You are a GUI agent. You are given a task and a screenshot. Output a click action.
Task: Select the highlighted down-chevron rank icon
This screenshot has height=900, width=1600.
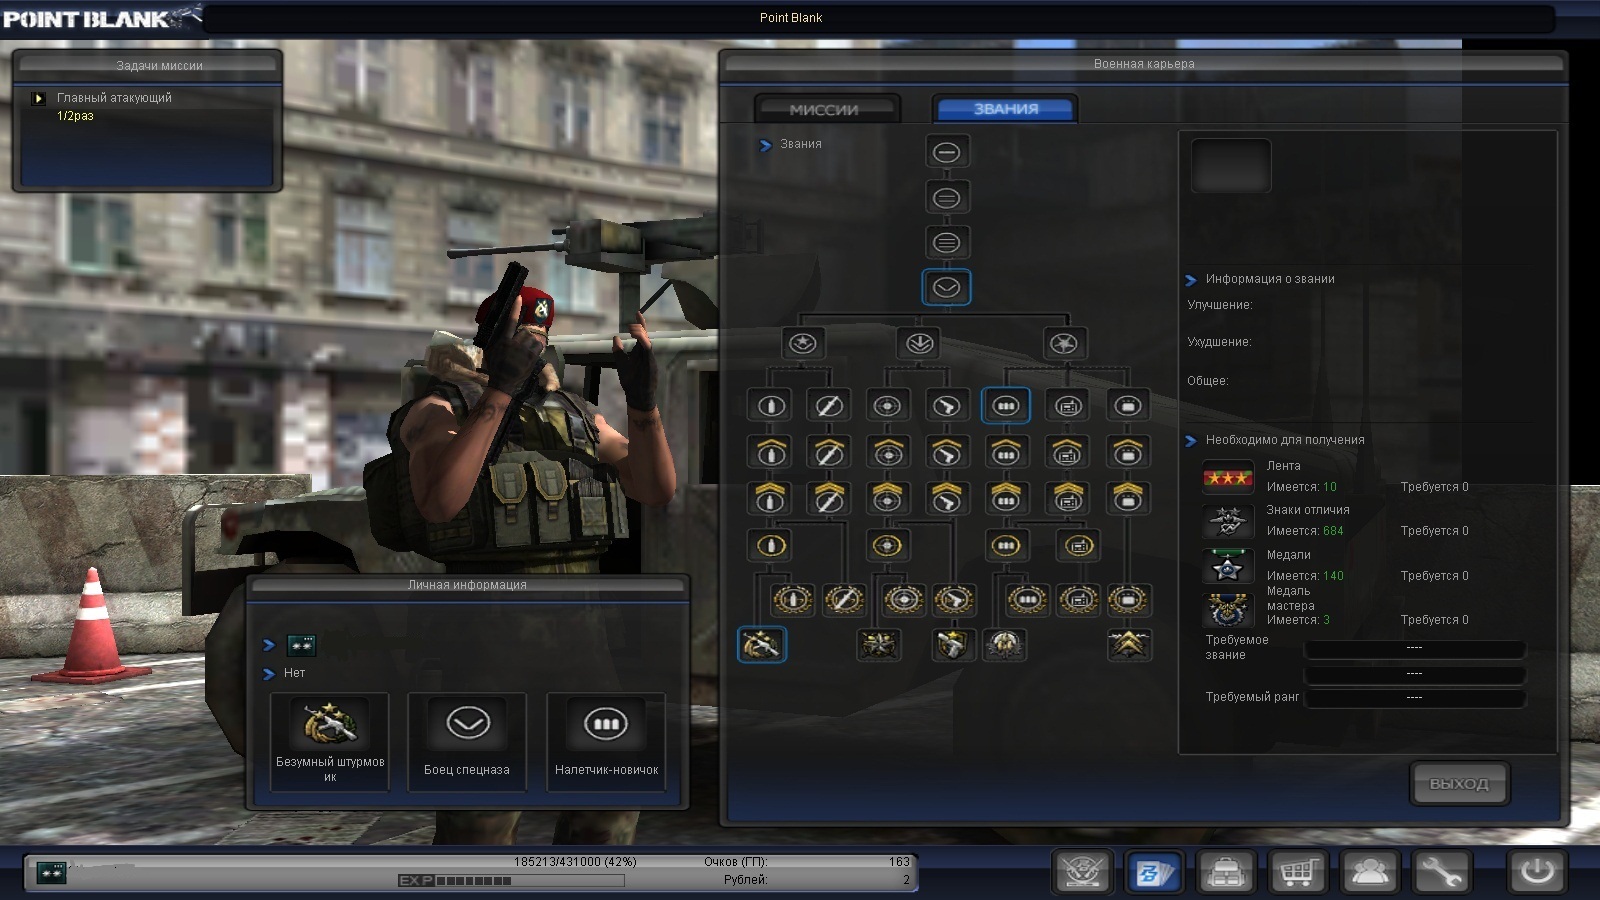coord(946,288)
